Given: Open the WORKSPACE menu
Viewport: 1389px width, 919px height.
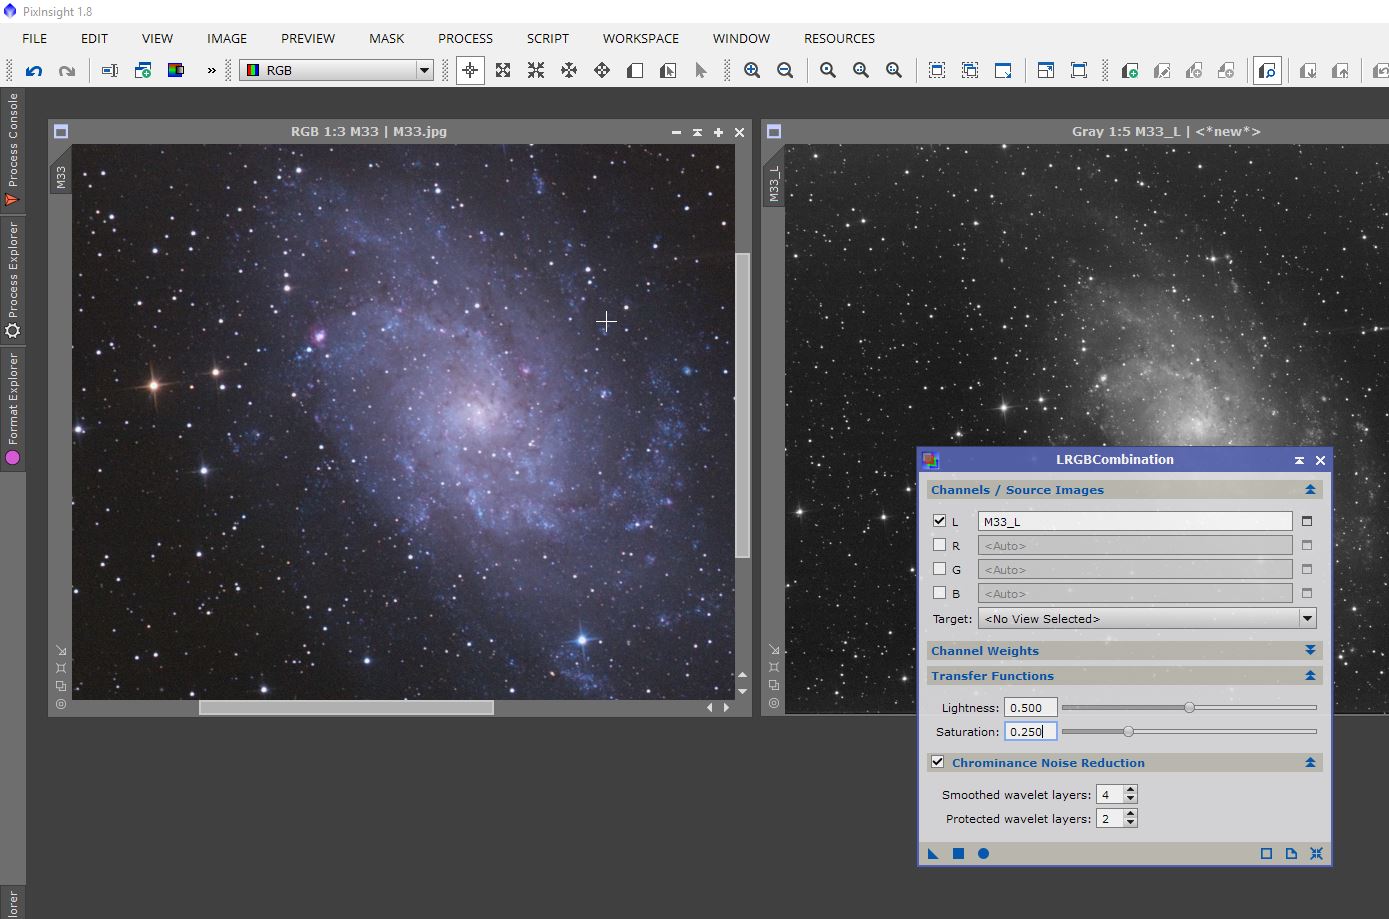Looking at the screenshot, I should click(641, 38).
